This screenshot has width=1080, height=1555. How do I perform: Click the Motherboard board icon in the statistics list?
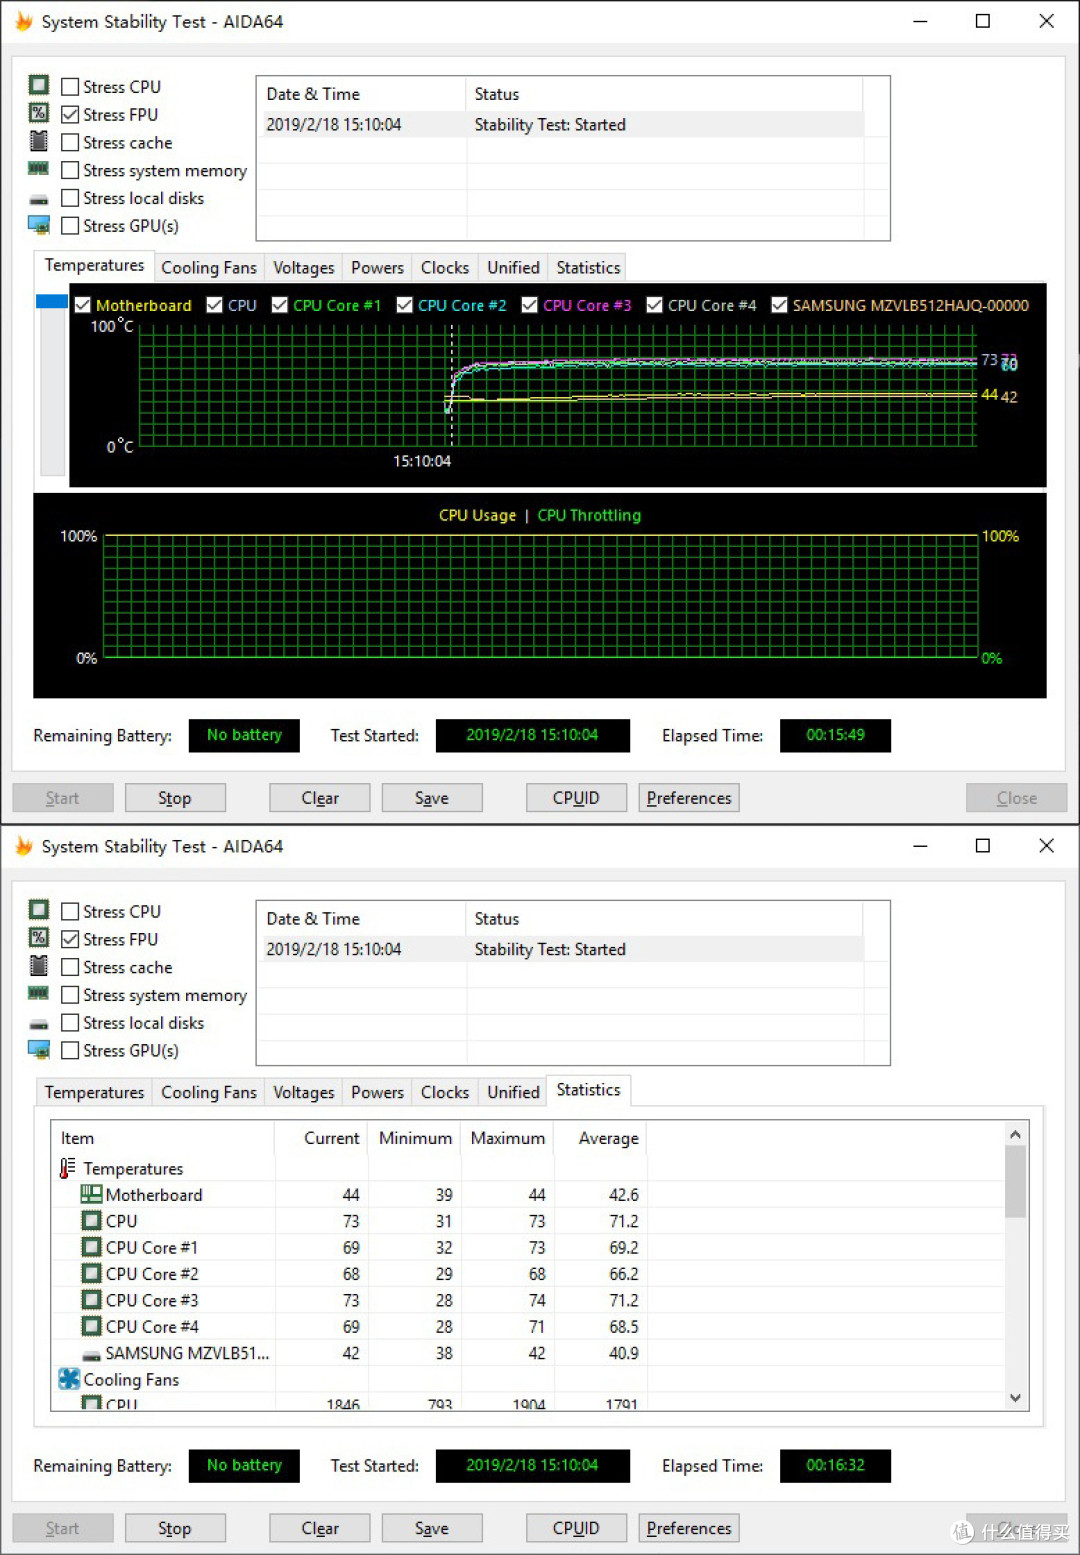point(91,1194)
